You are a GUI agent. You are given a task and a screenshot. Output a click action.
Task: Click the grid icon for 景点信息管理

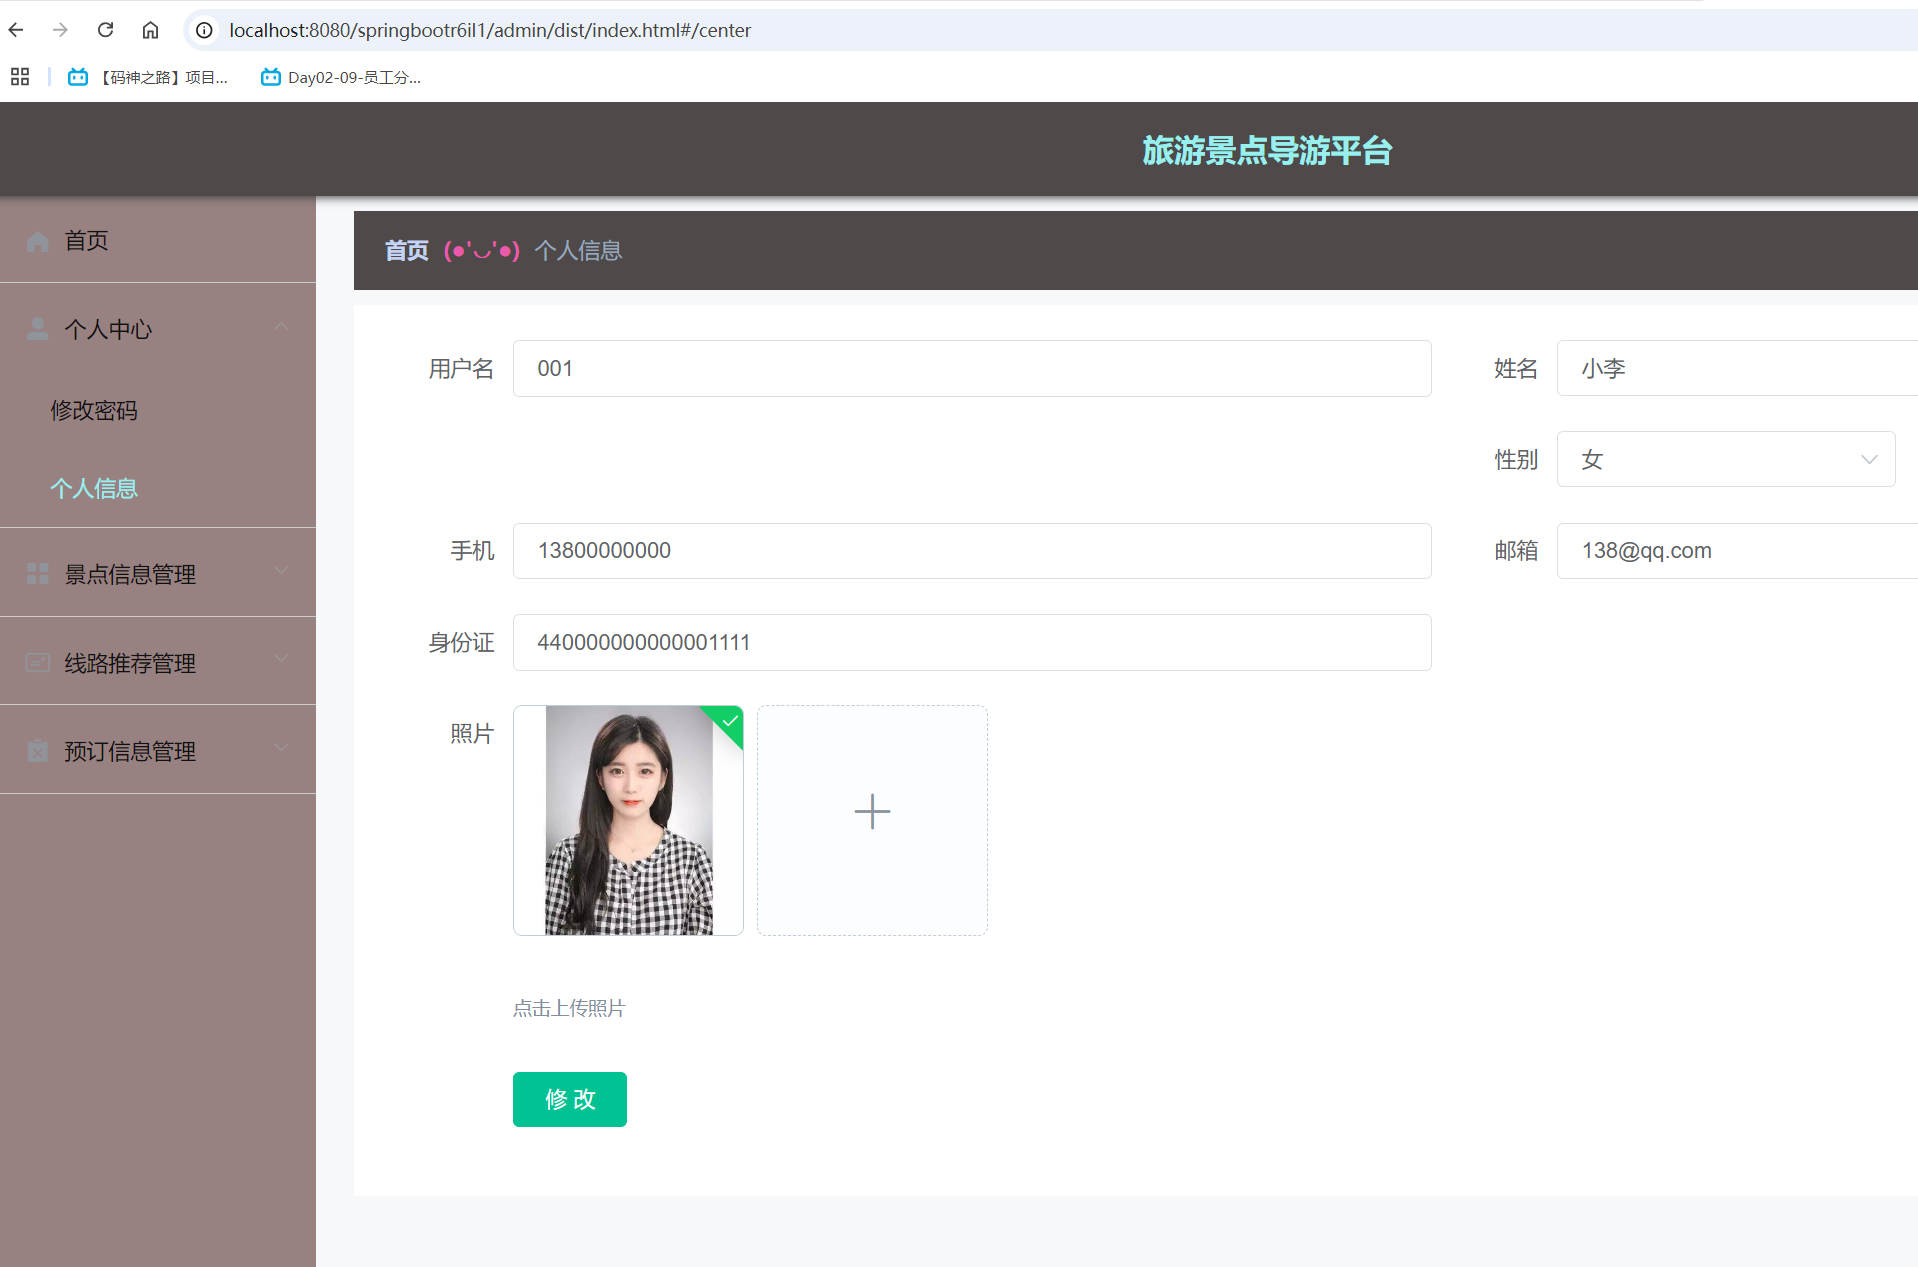click(37, 573)
